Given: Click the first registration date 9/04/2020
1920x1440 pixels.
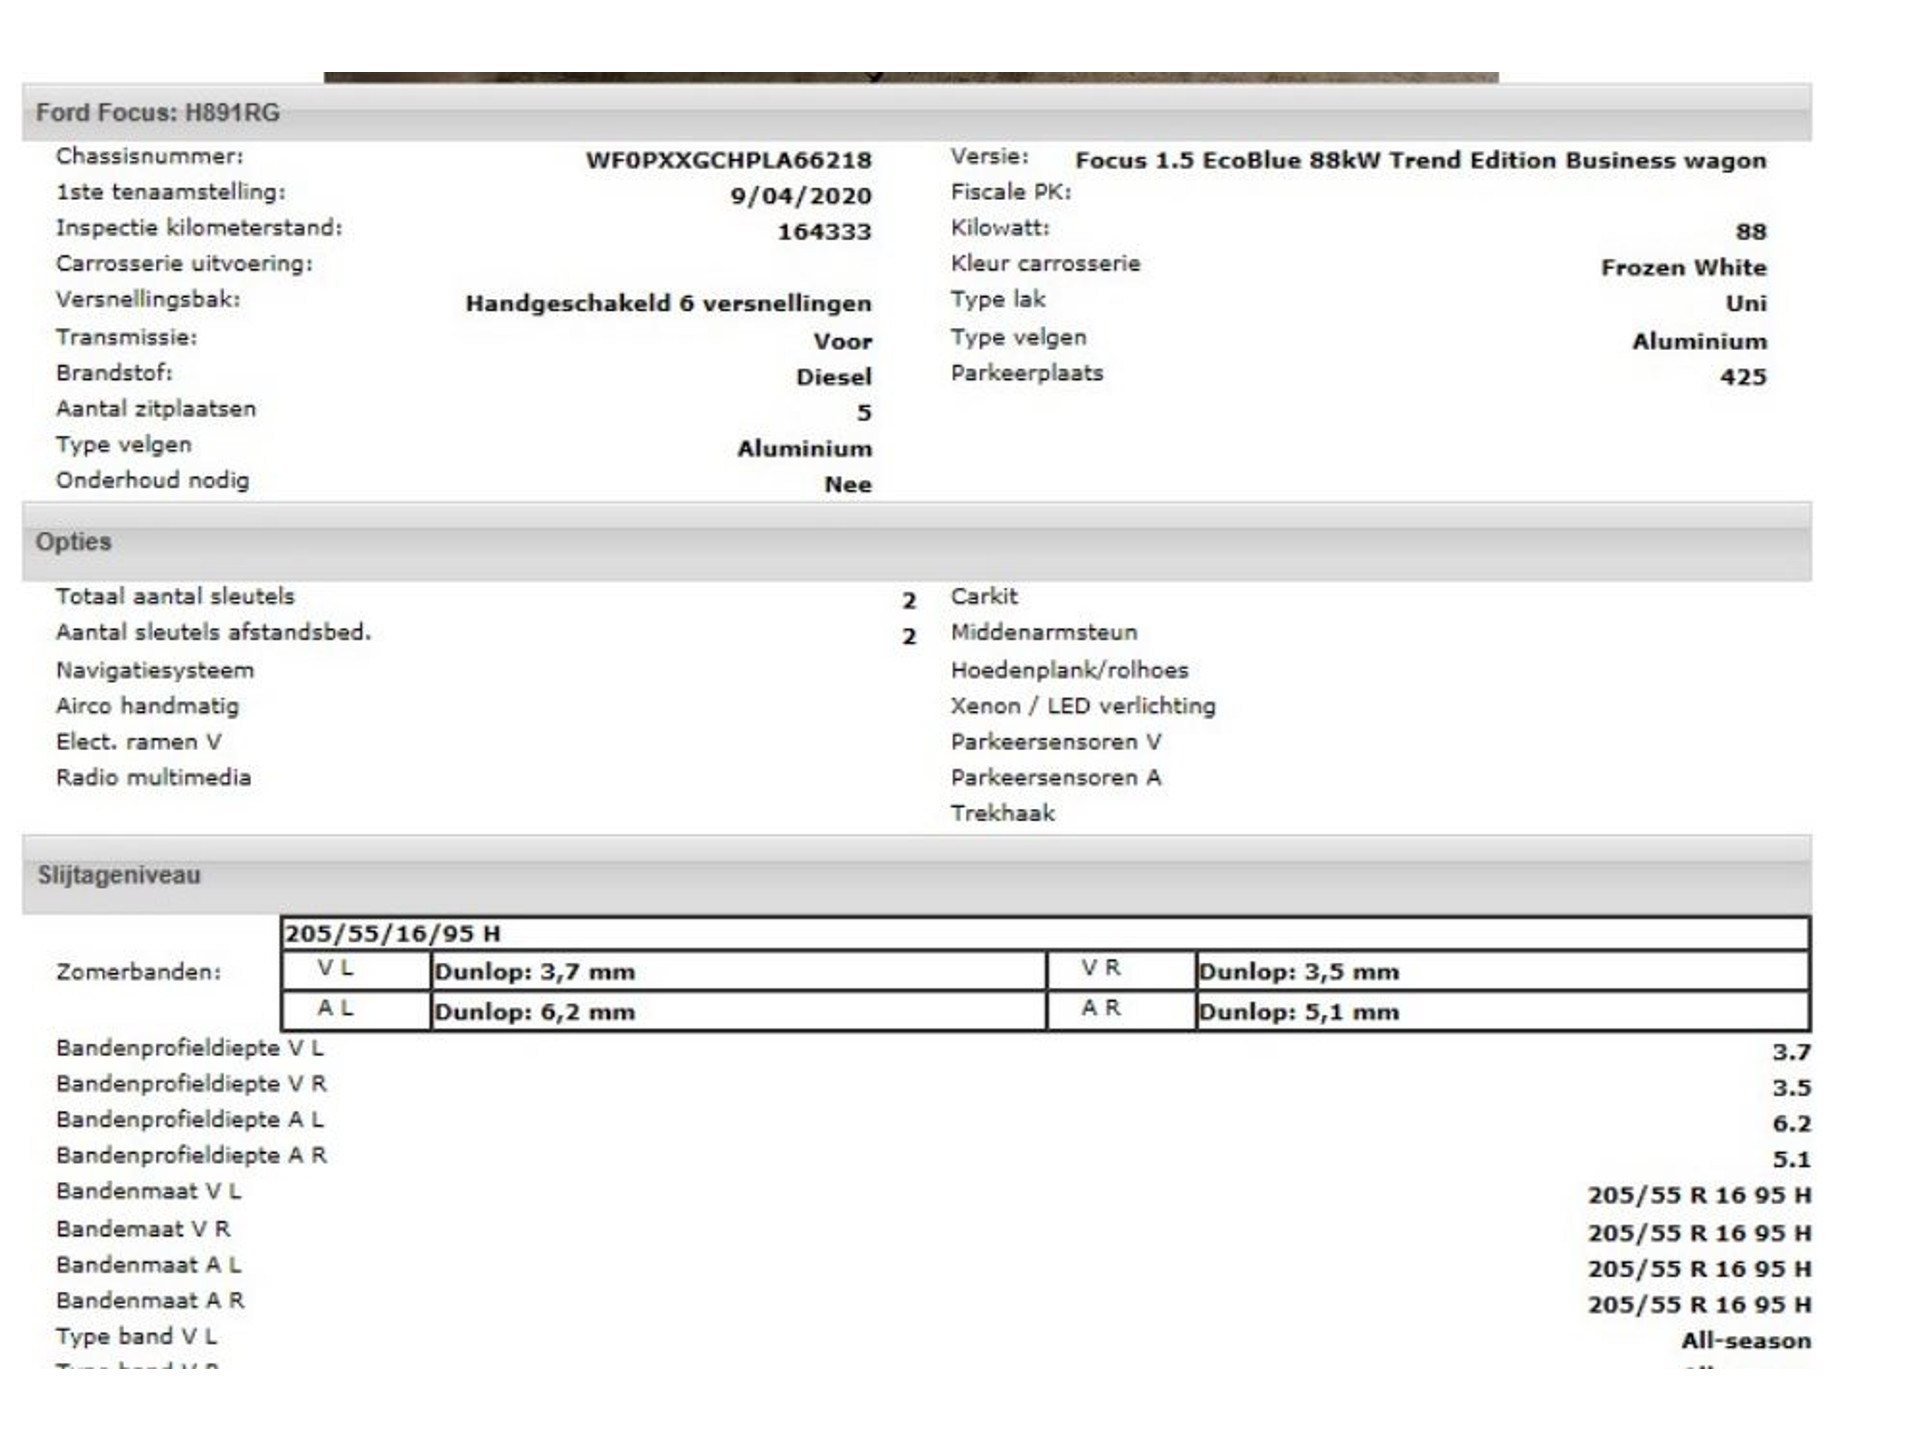Looking at the screenshot, I should 800,196.
